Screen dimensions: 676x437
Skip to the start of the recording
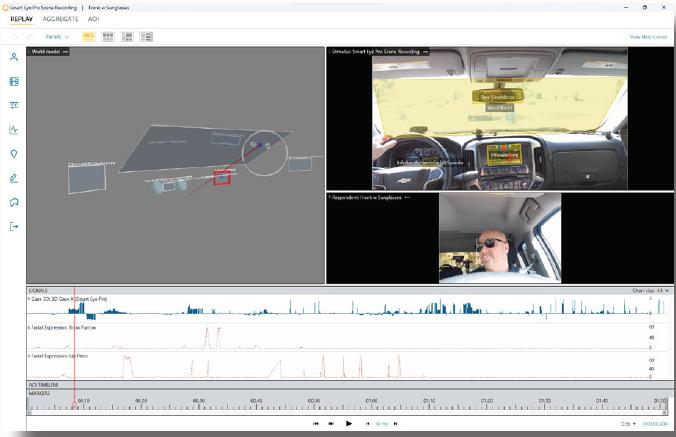(x=316, y=424)
